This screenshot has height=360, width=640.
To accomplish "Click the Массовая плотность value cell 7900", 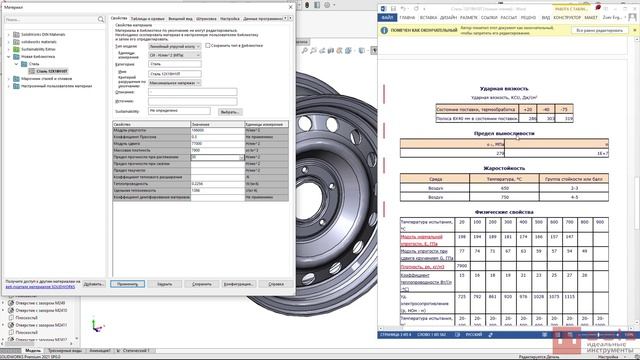I will coord(217,151).
